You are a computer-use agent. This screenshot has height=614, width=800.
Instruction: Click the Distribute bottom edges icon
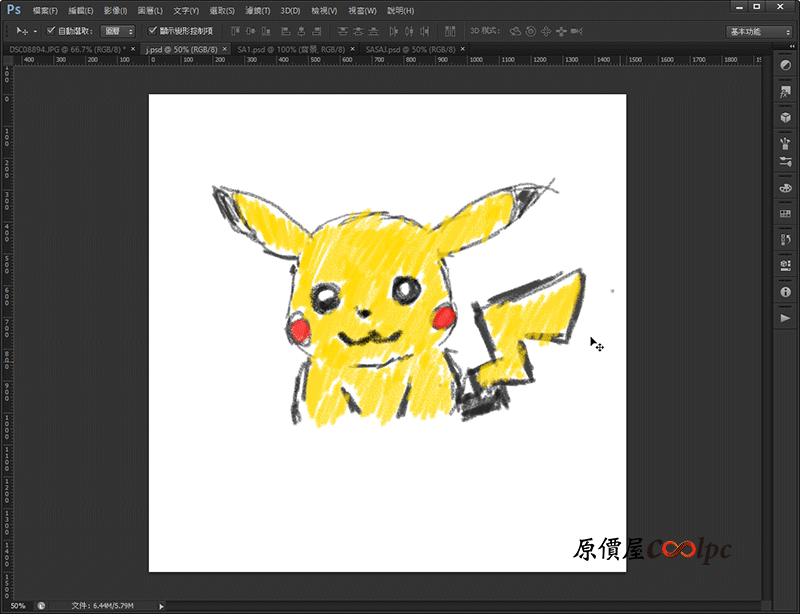click(373, 31)
